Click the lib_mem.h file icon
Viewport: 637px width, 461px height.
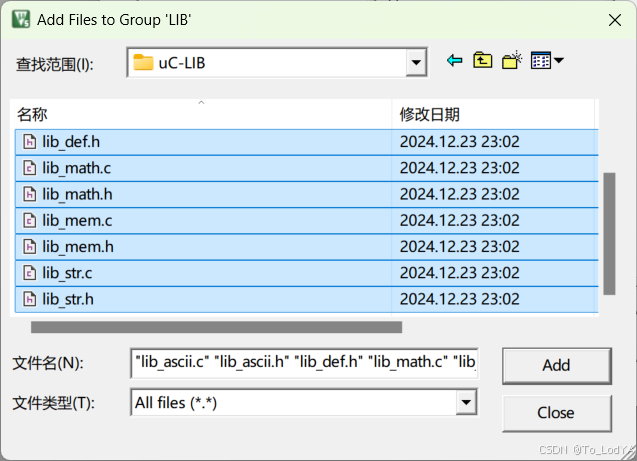click(29, 247)
